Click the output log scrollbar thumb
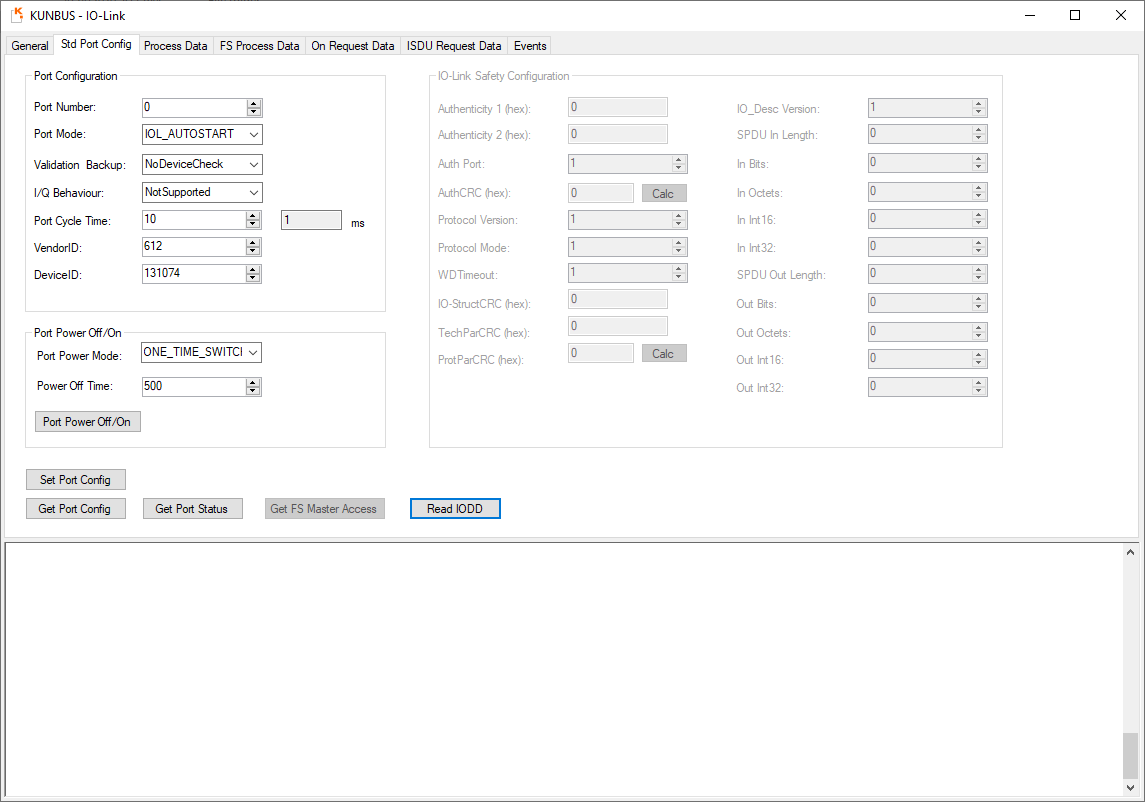Screen dimensions: 1145x802 1130,755
